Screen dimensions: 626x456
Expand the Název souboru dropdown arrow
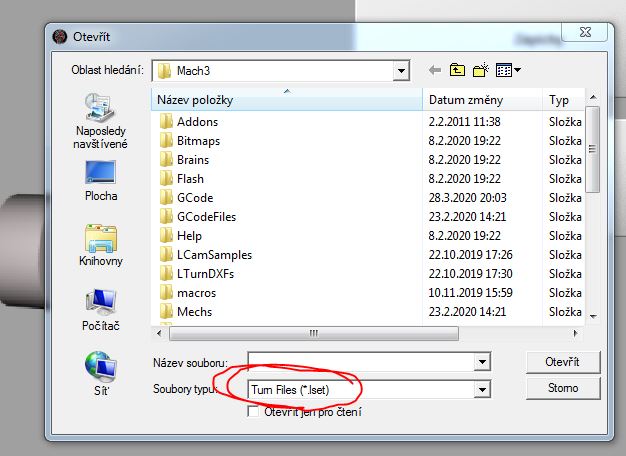click(483, 361)
